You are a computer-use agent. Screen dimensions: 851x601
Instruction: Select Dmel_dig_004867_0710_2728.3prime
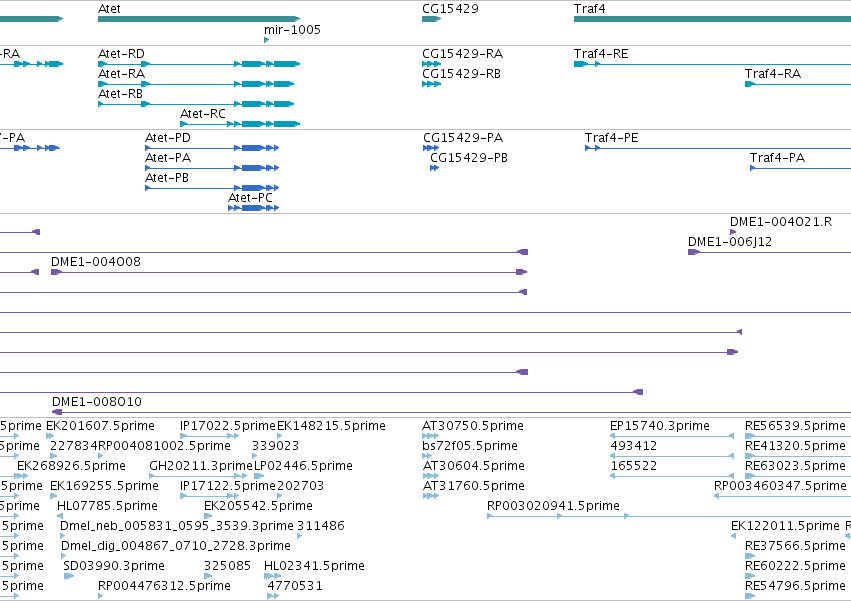tap(64, 556)
